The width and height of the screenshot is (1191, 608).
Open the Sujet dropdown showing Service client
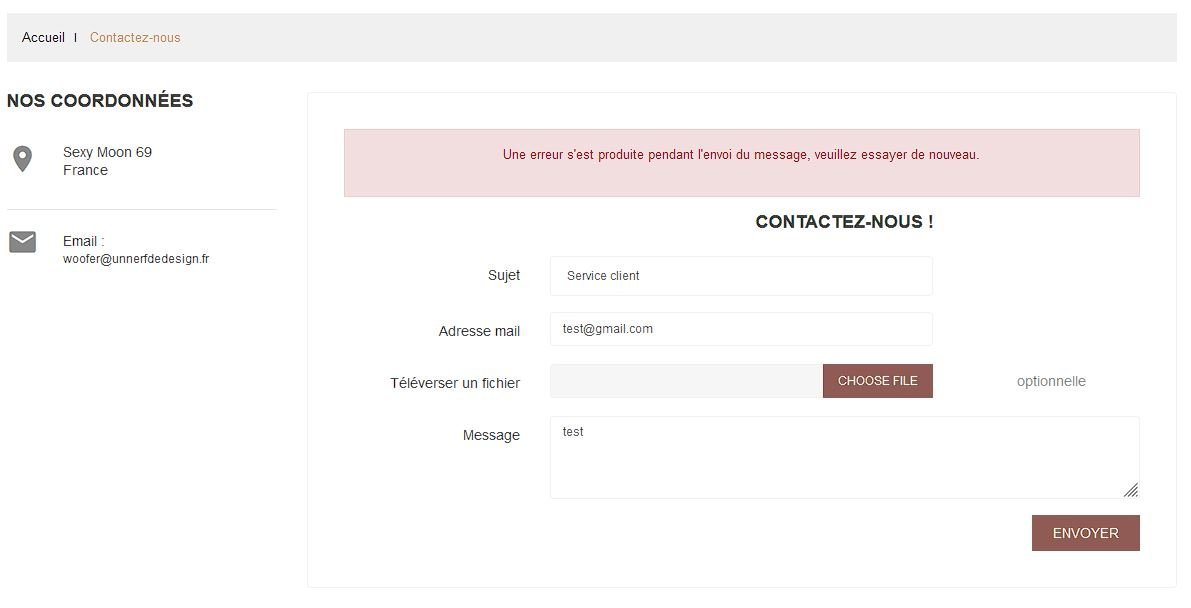coord(740,276)
